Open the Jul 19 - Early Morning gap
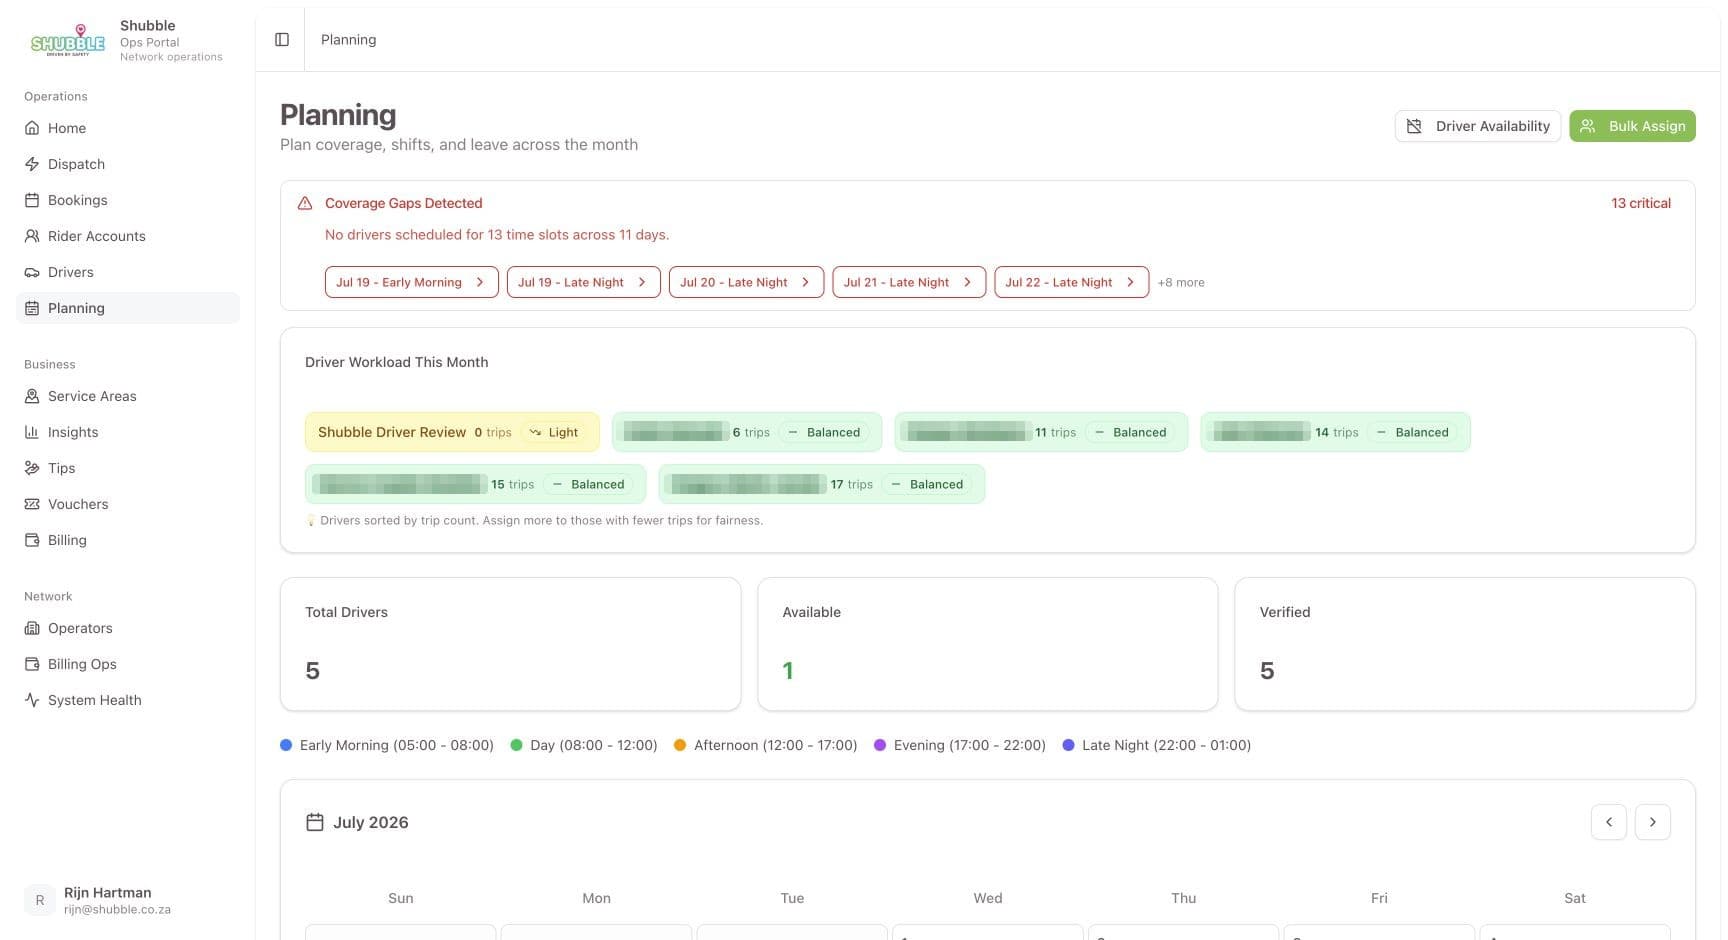The width and height of the screenshot is (1728, 940). tap(411, 282)
